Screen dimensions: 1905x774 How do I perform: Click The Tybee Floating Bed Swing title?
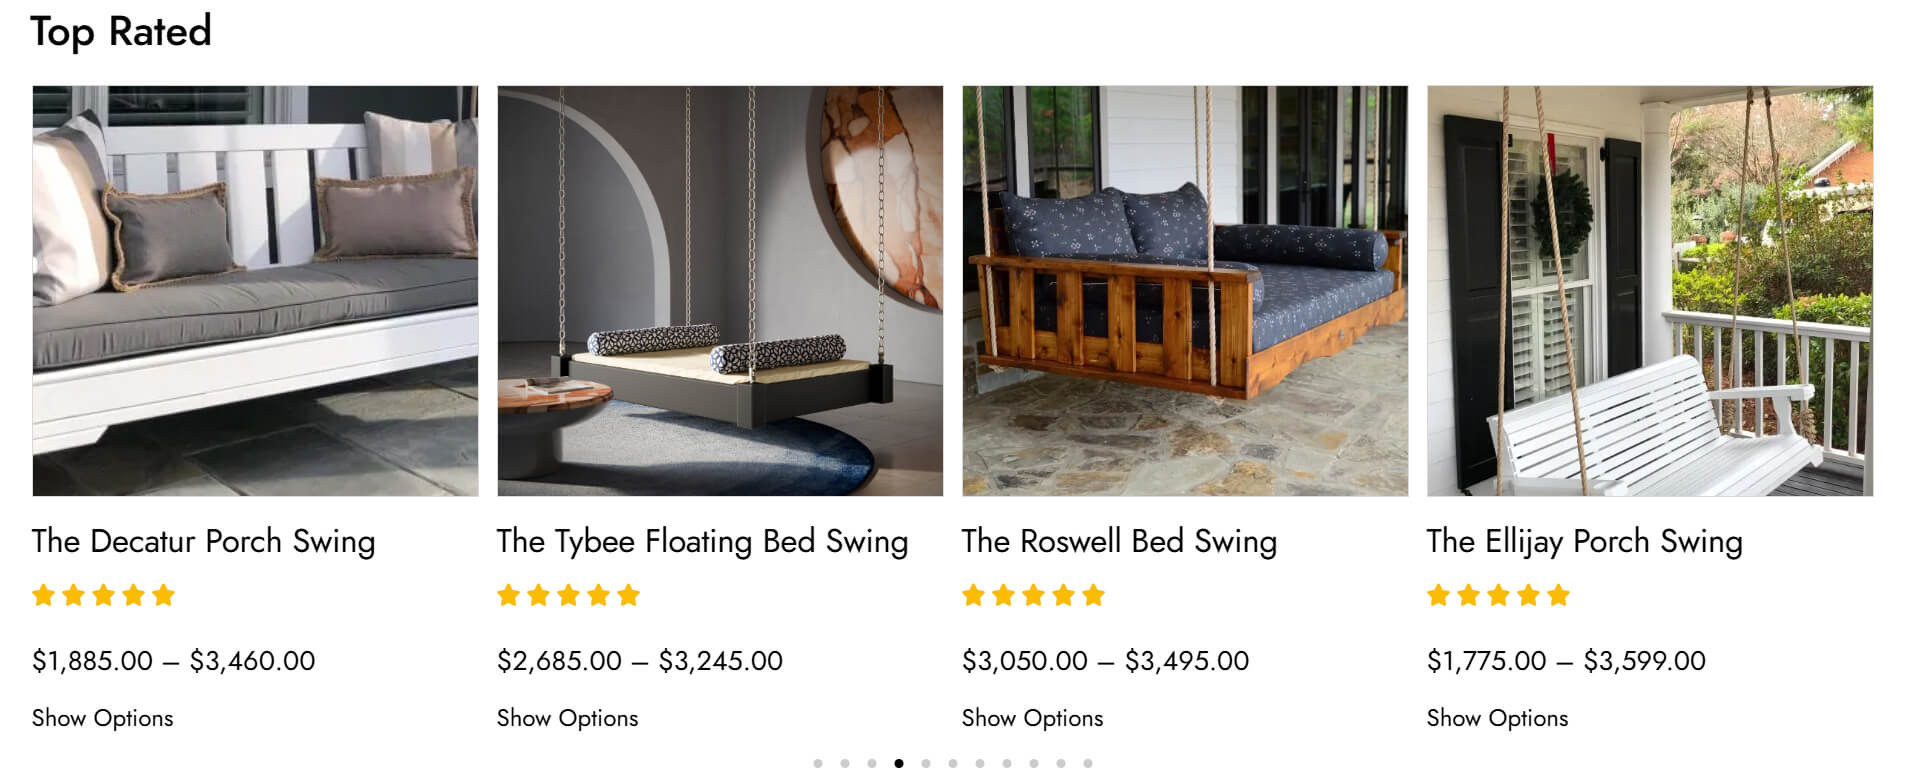point(703,541)
